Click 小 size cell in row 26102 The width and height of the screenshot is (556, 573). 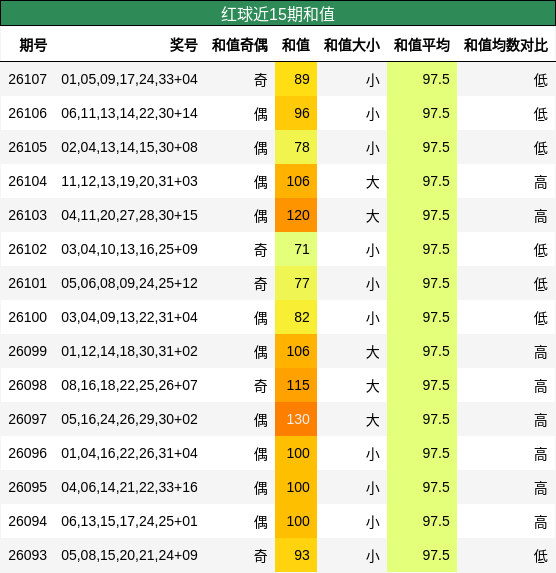click(x=372, y=250)
